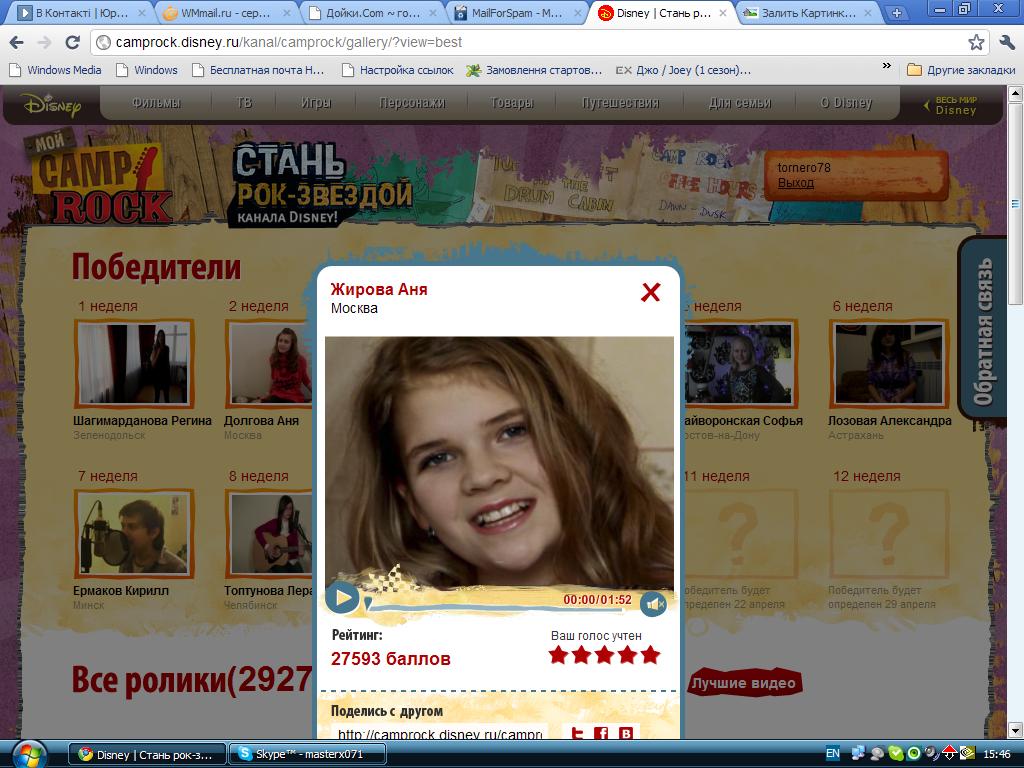The height and width of the screenshot is (768, 1024).
Task: Expand the Весь мир Disney selector
Action: point(951,105)
